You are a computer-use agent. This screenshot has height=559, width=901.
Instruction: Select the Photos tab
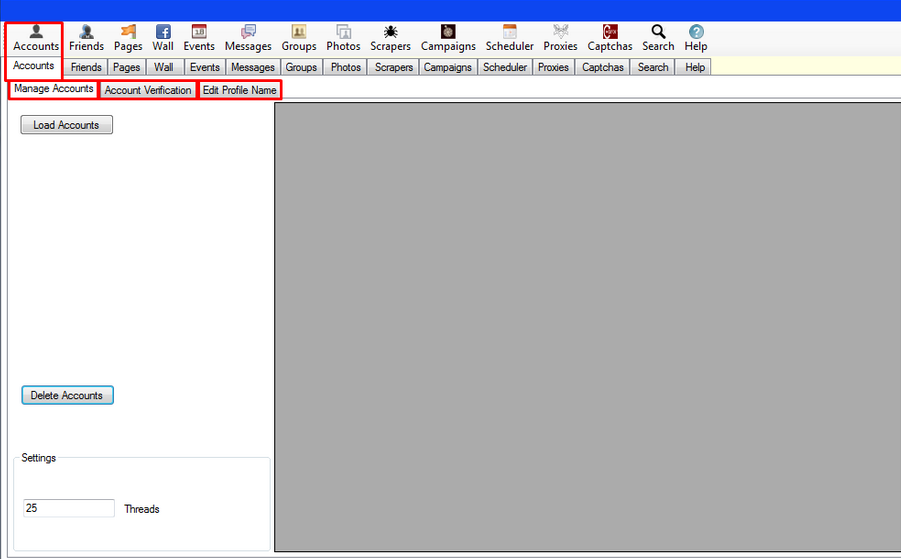click(345, 67)
